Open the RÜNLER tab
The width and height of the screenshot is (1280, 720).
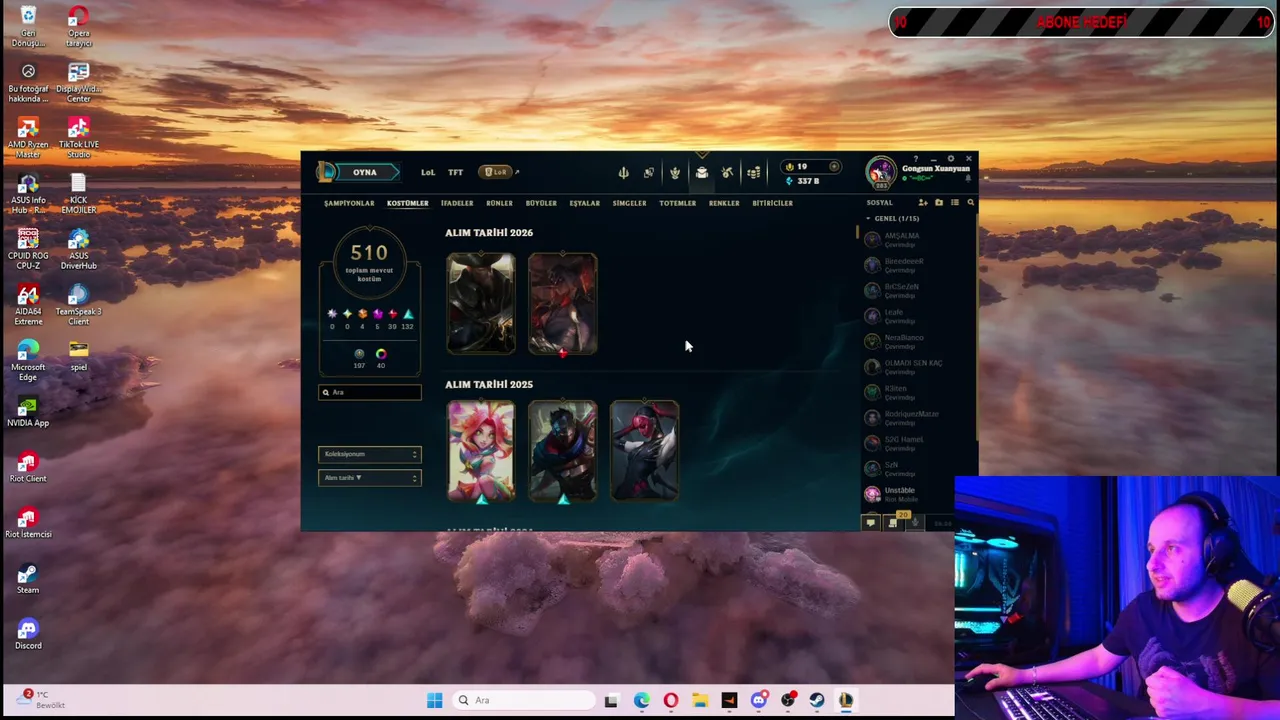point(499,203)
